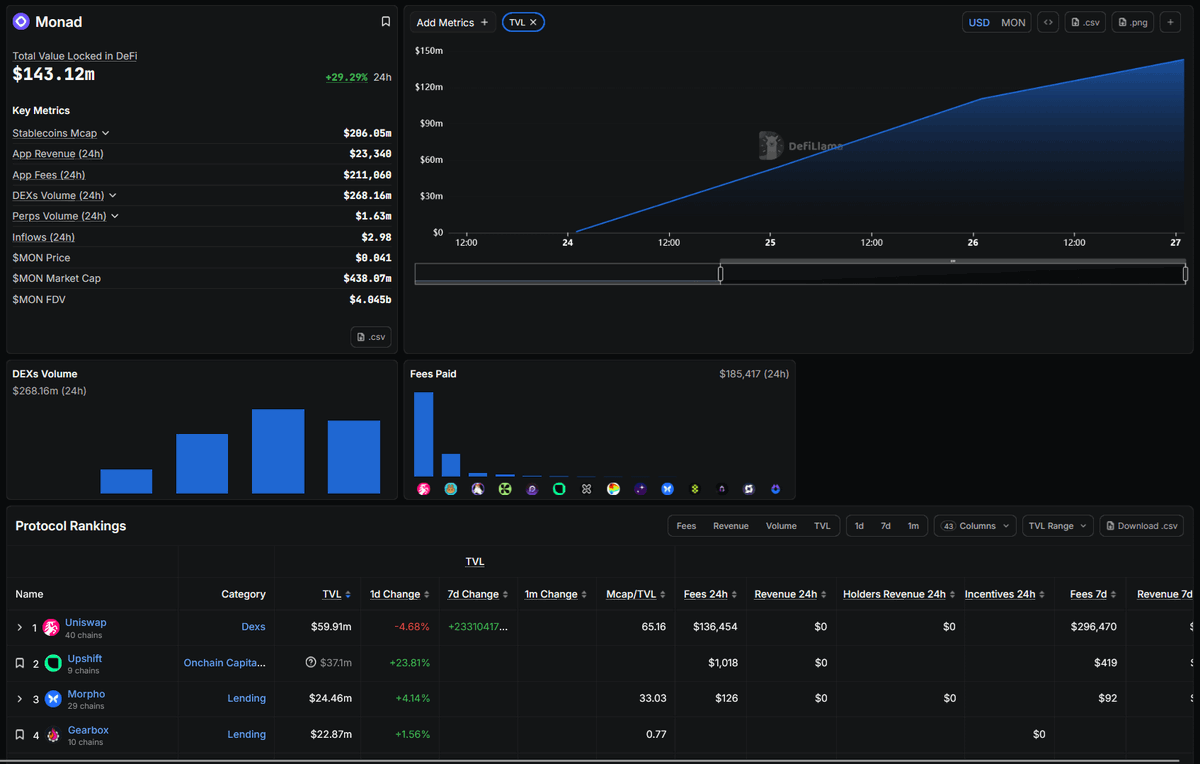Screen dimensions: 1200x764
Task: Open the Onchain Capital category link for Upshift
Action: [225, 663]
